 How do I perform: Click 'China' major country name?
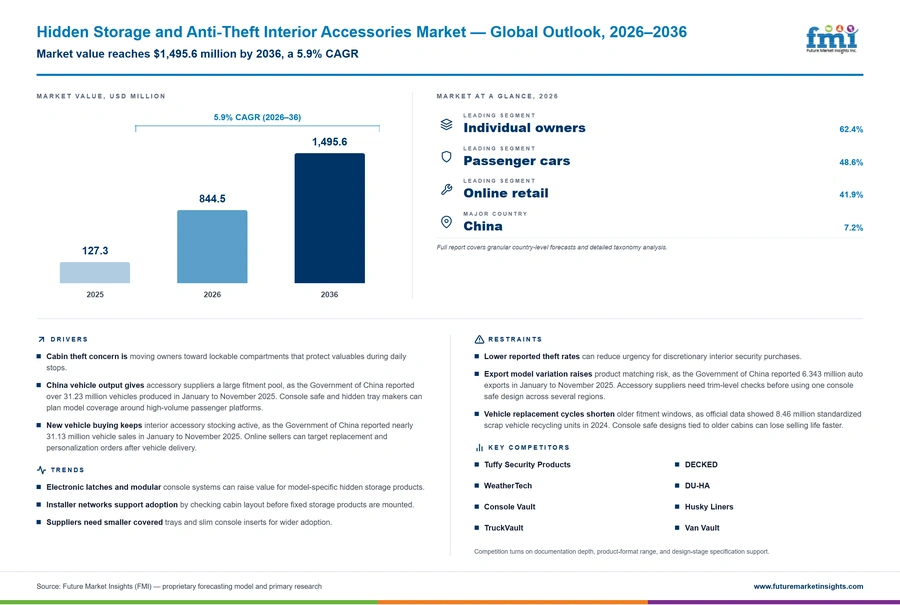[x=483, y=226]
